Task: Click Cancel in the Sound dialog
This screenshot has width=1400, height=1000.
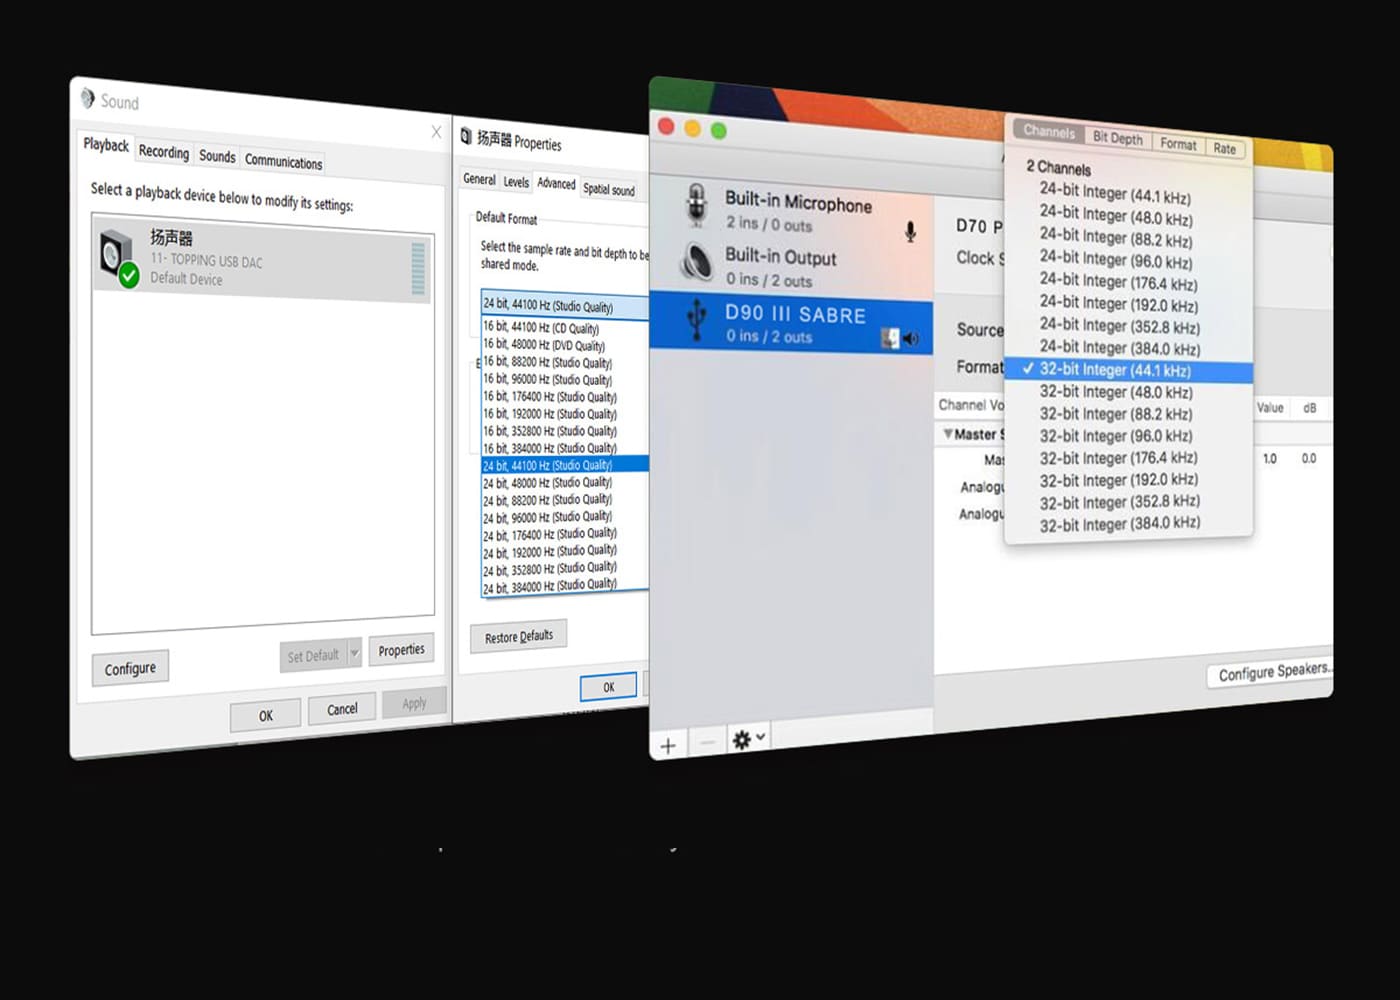Action: (x=342, y=709)
